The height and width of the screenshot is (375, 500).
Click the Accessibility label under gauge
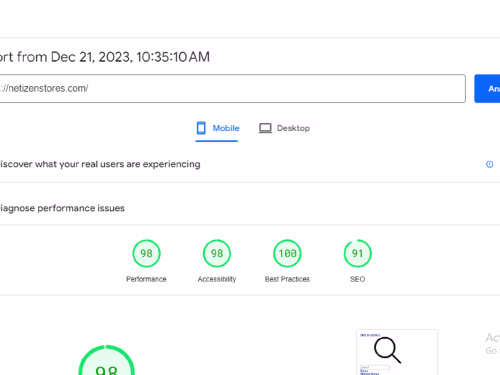tap(217, 279)
